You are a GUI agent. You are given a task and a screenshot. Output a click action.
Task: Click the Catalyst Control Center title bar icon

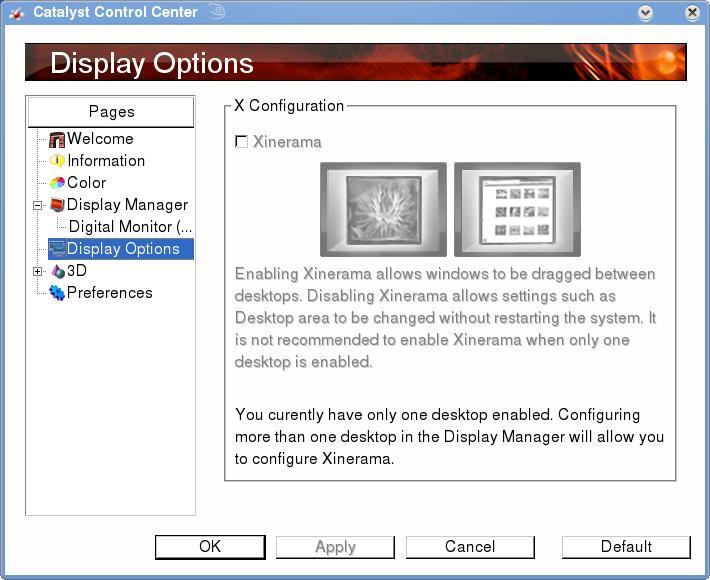click(16, 13)
